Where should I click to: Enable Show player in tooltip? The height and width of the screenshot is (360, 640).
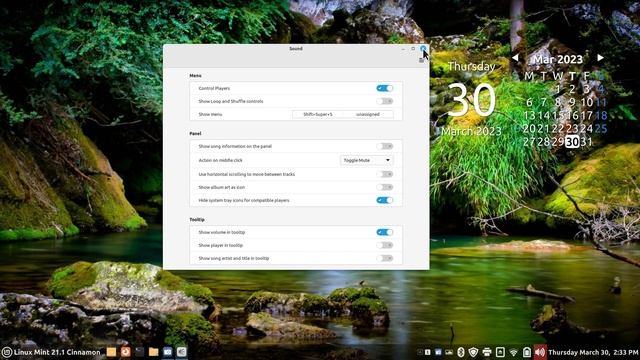pos(384,245)
